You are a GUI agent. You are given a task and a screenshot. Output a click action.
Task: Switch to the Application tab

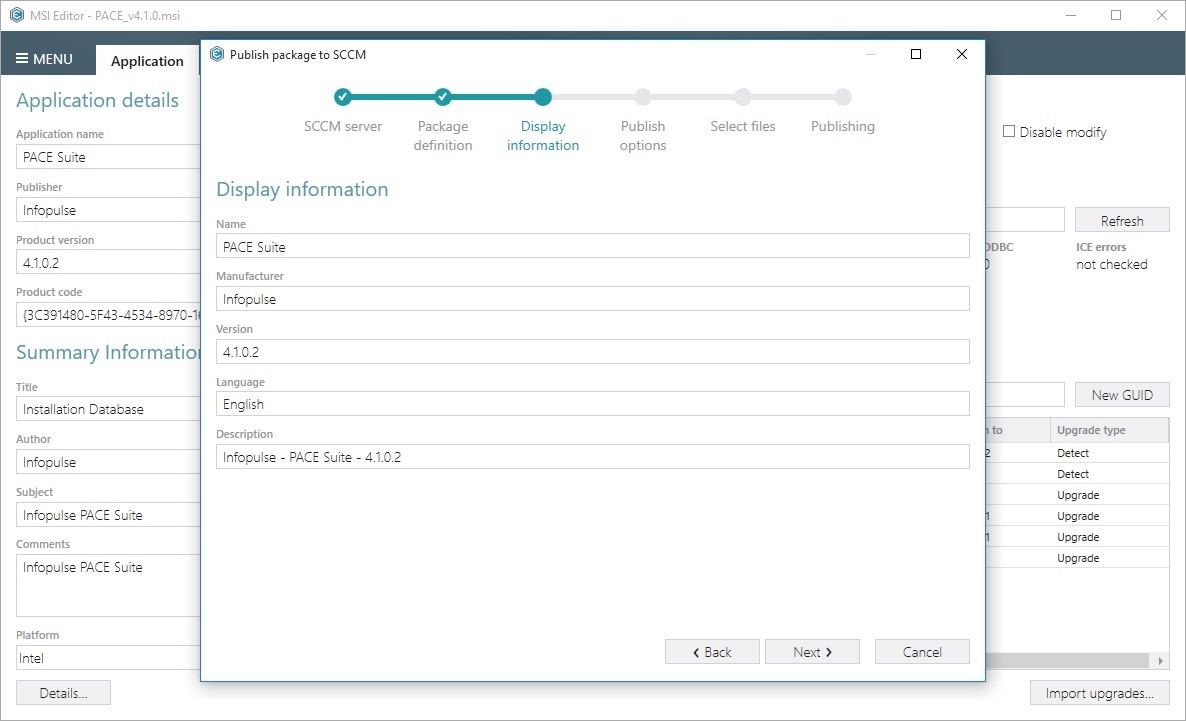pos(147,61)
